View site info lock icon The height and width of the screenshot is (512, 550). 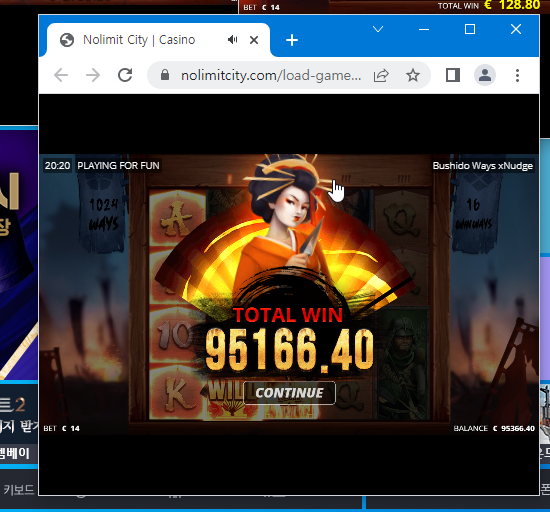coord(165,75)
